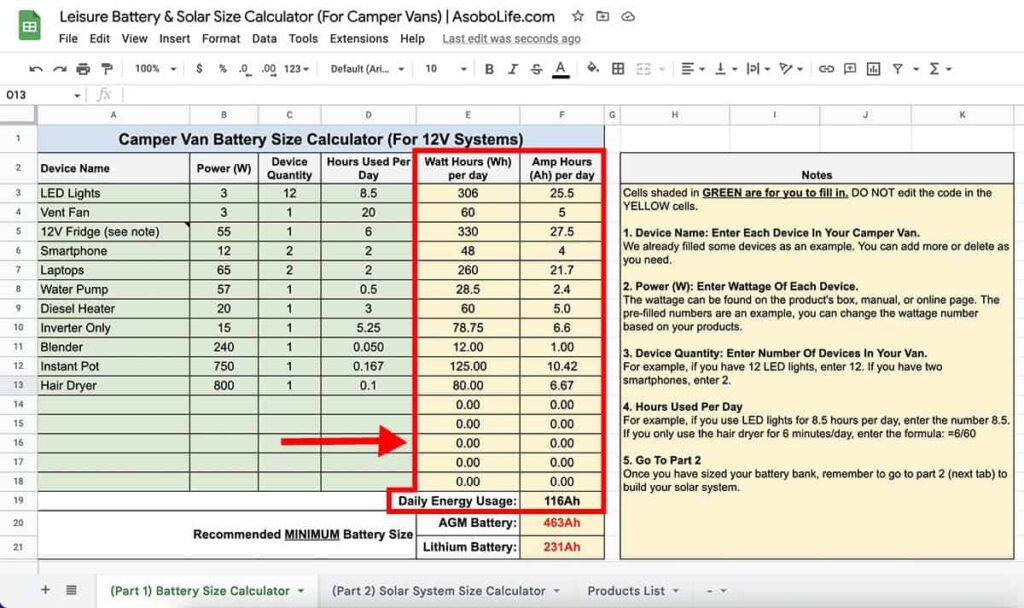Open the font size dropdown
This screenshot has height=608, width=1024.
446,69
